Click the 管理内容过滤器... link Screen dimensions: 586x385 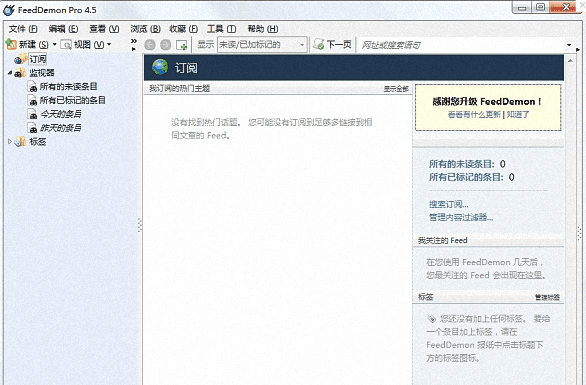click(x=461, y=217)
